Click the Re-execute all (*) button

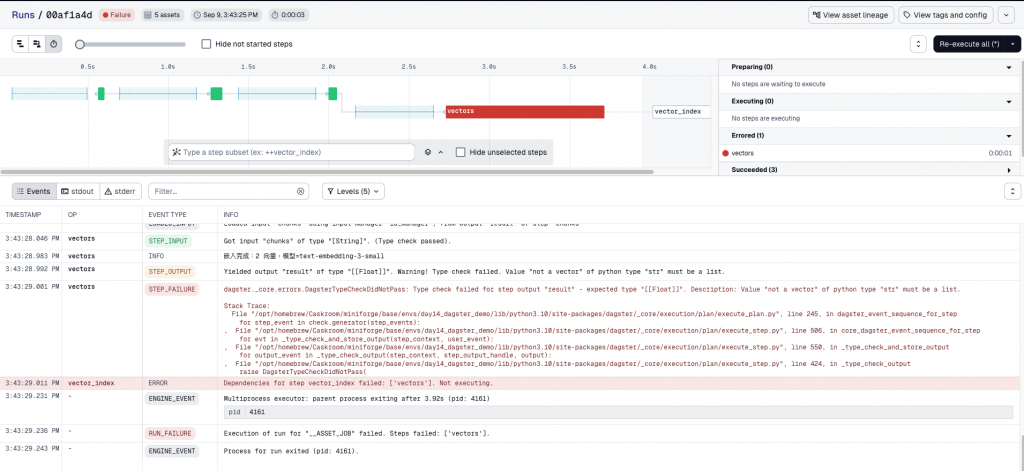(x=969, y=44)
